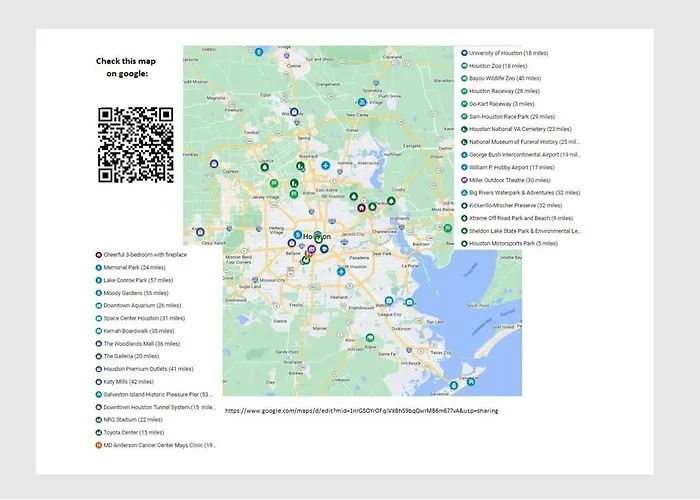
Task: Click the 'League City' label on the map
Action: click(390, 314)
